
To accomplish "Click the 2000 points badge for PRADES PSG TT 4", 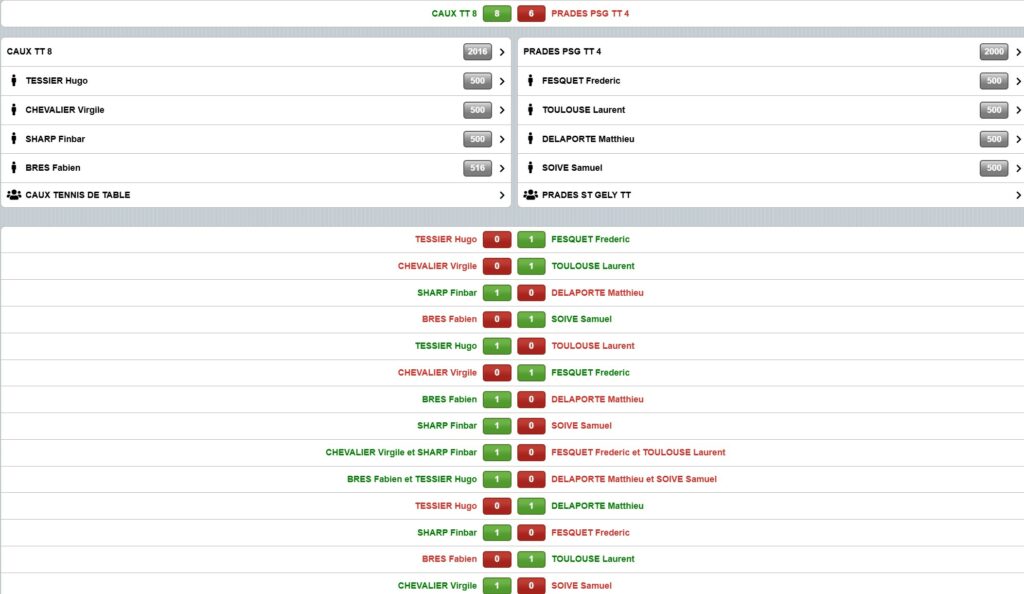I will [994, 52].
